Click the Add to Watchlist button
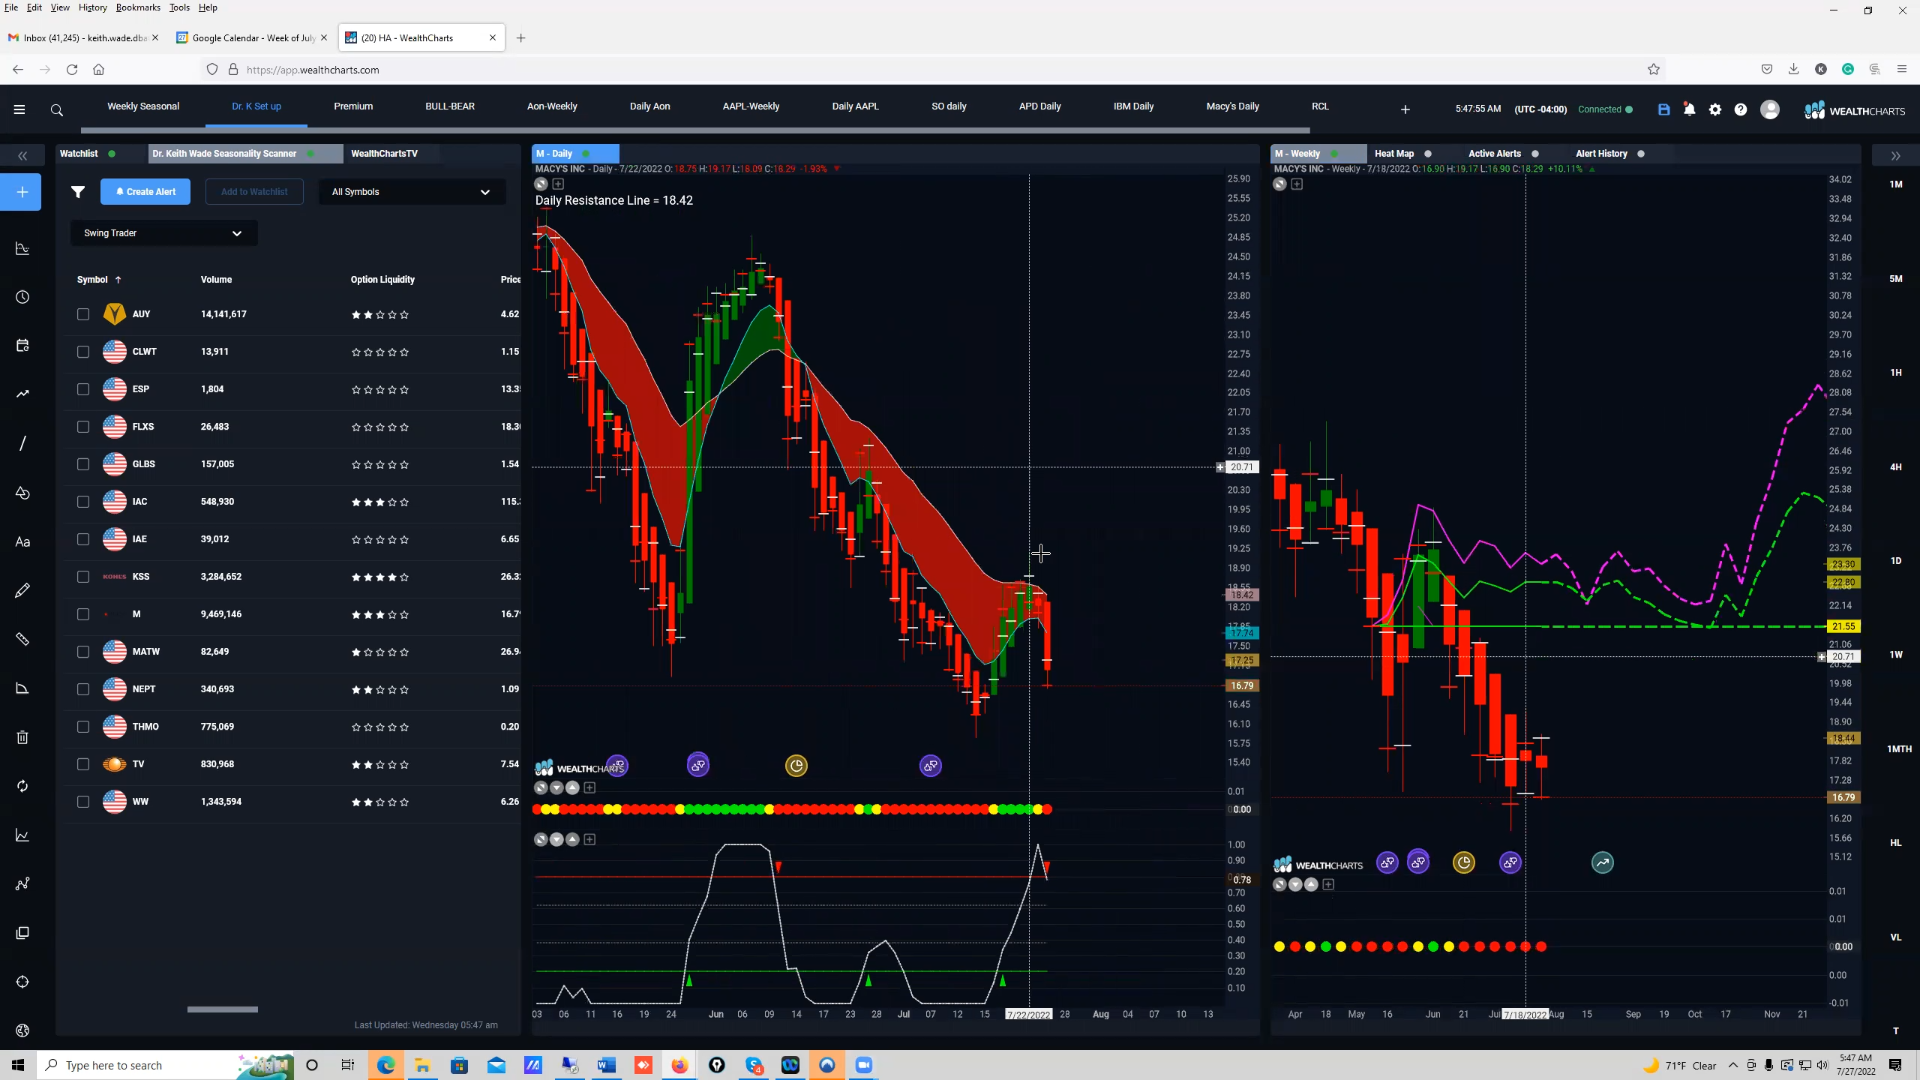 [x=254, y=192]
